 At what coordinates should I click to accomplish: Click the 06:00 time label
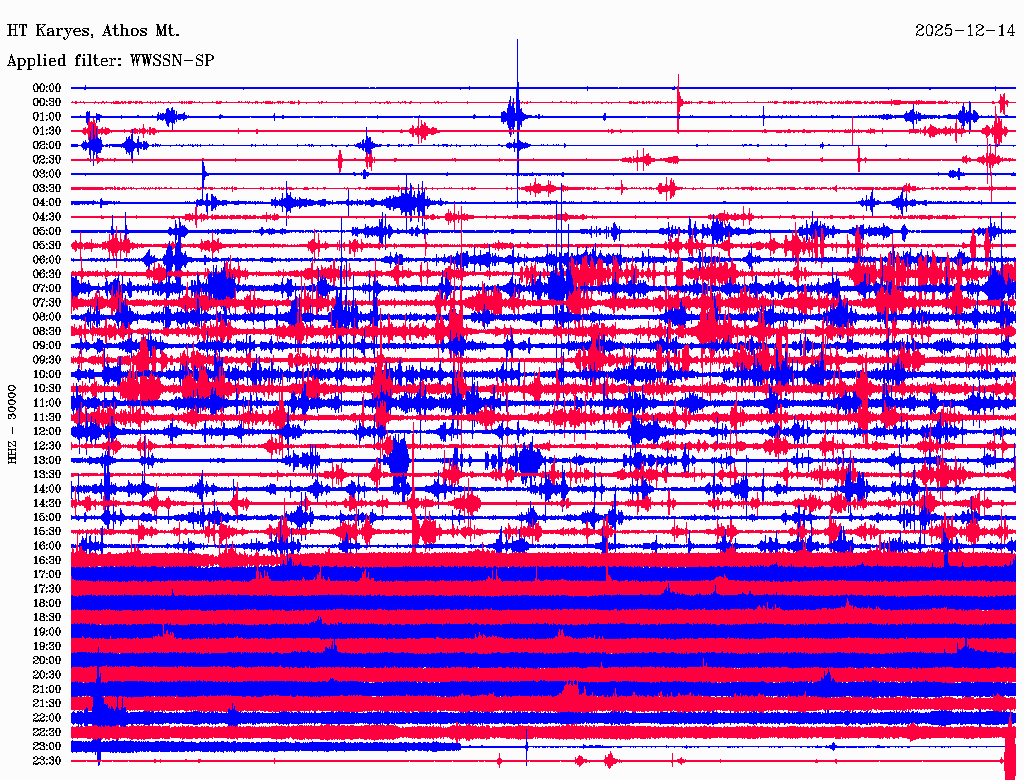tap(47, 259)
